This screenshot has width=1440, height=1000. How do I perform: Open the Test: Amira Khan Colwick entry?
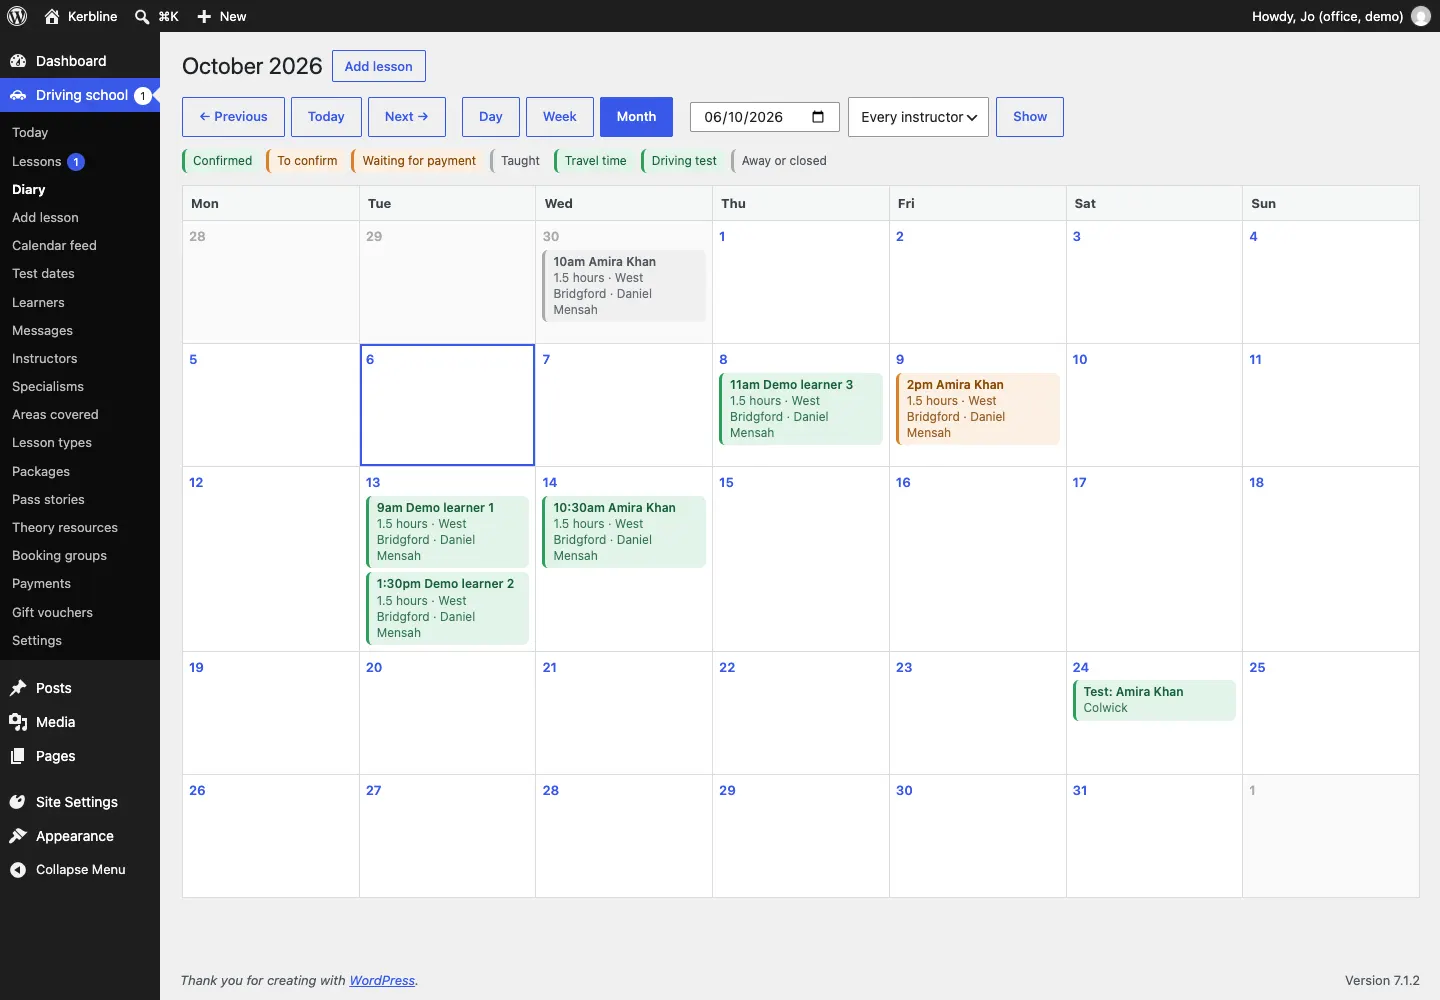[1154, 700]
